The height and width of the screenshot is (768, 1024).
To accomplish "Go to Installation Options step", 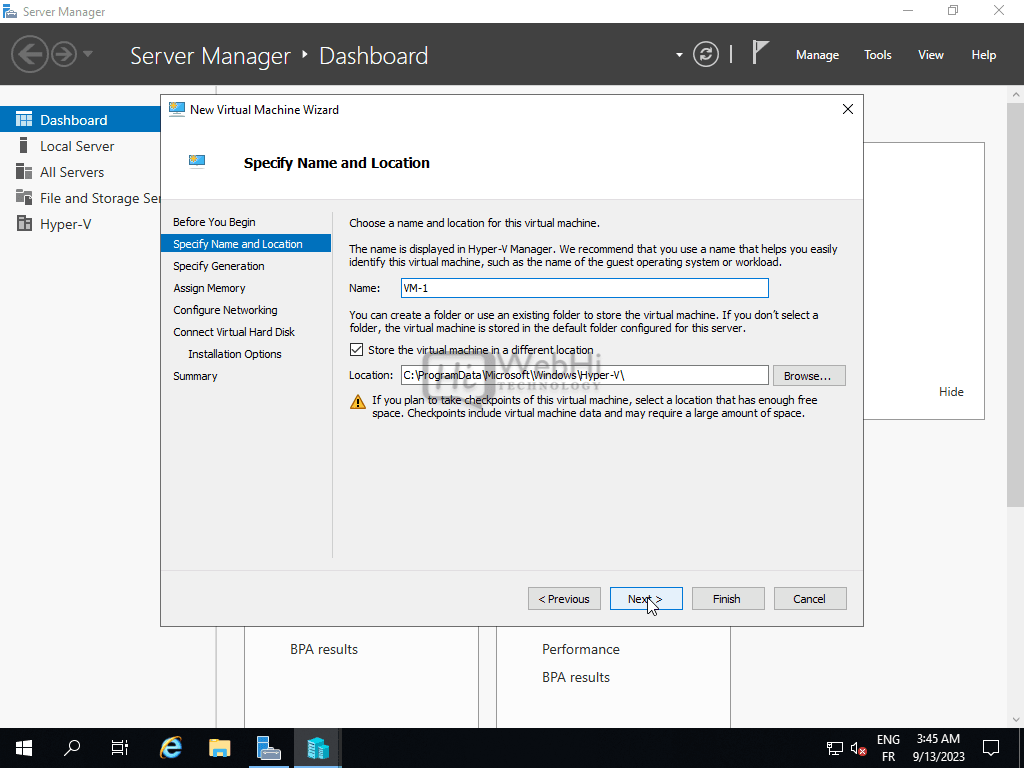I will [234, 354].
